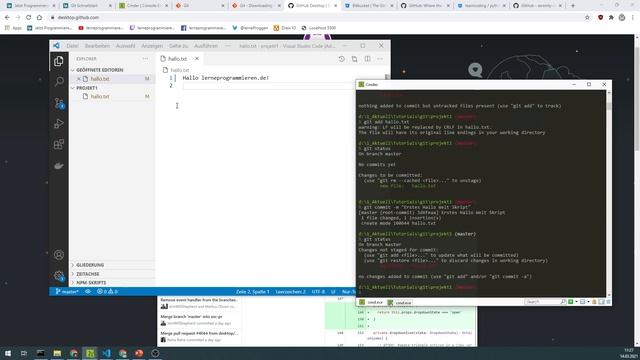Open the Run and Debug view in VS Code
Image resolution: width=640 pixels, height=360 pixels.
[x=59, y=124]
